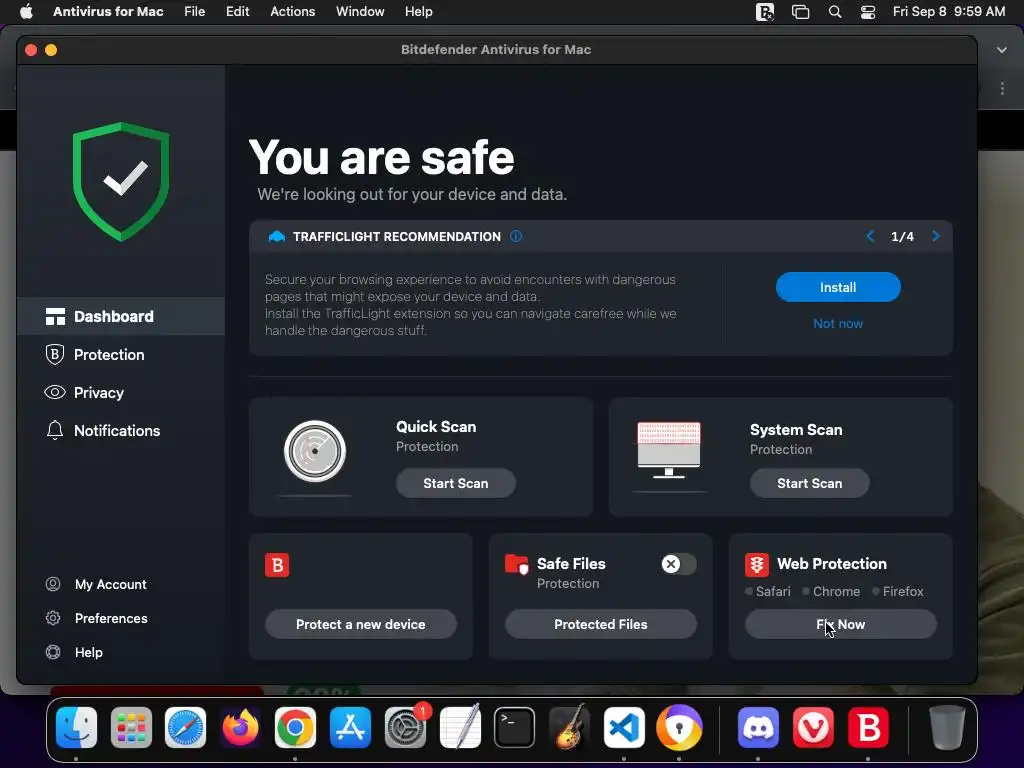Open Google Chrome from the Dock
The width and height of the screenshot is (1024, 768).
295,727
